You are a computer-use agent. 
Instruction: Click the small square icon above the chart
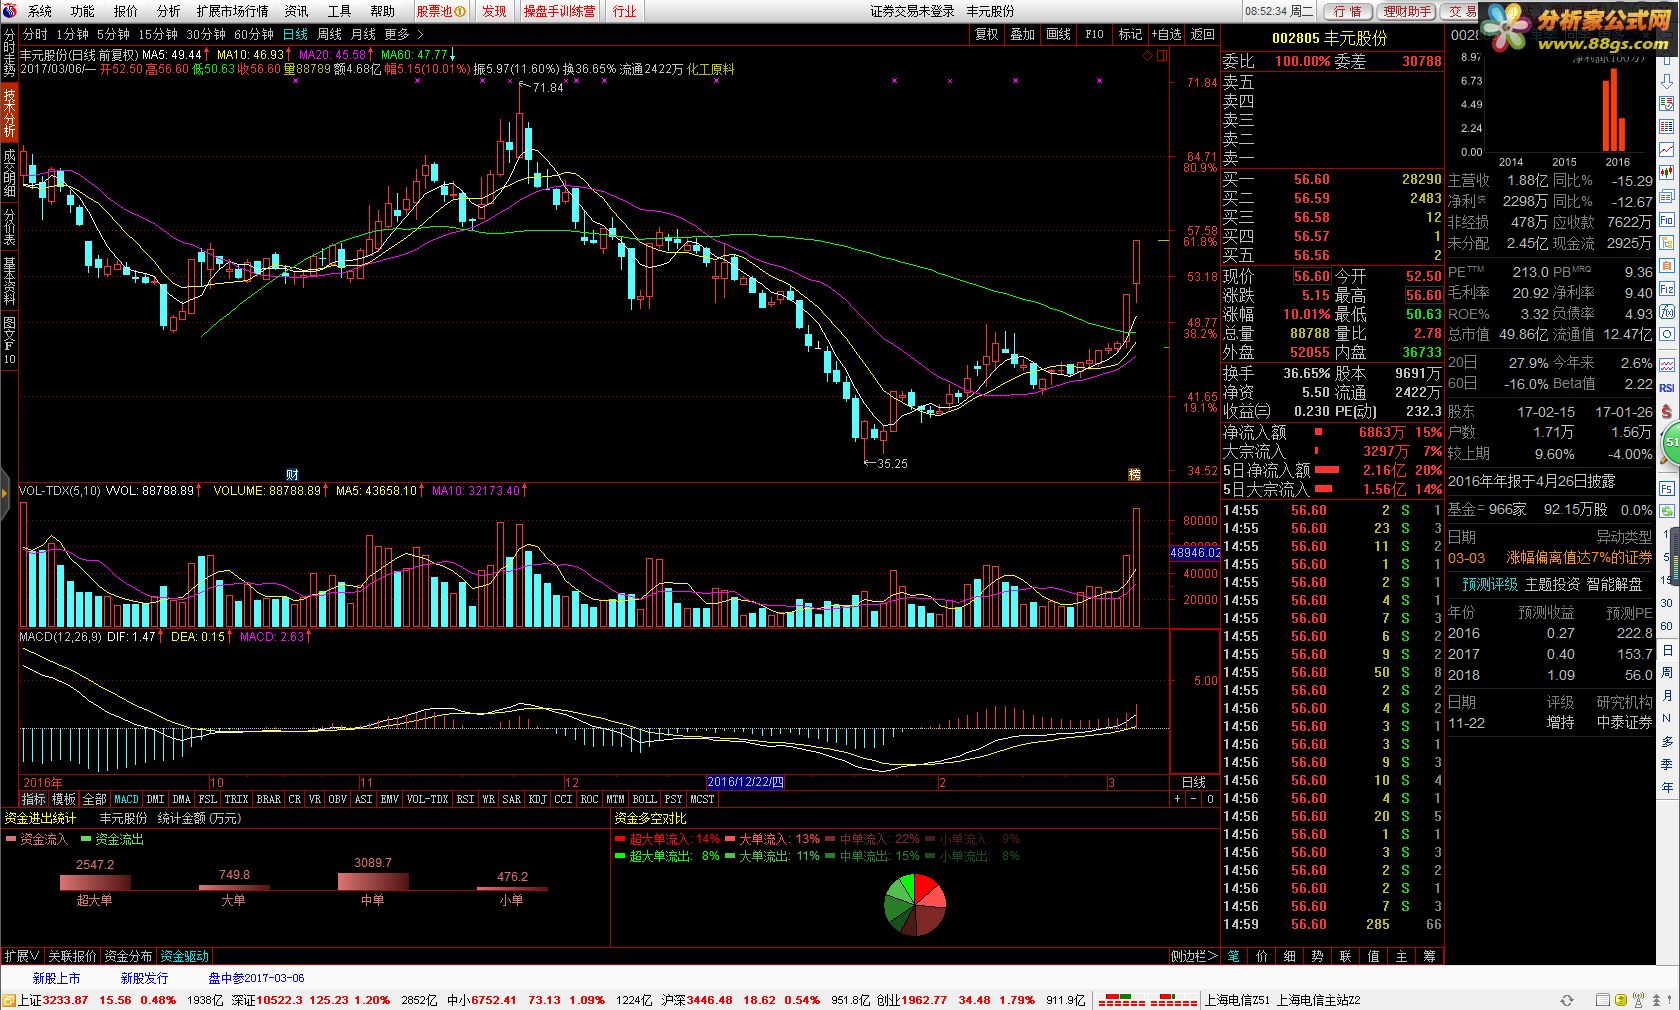[1162, 56]
